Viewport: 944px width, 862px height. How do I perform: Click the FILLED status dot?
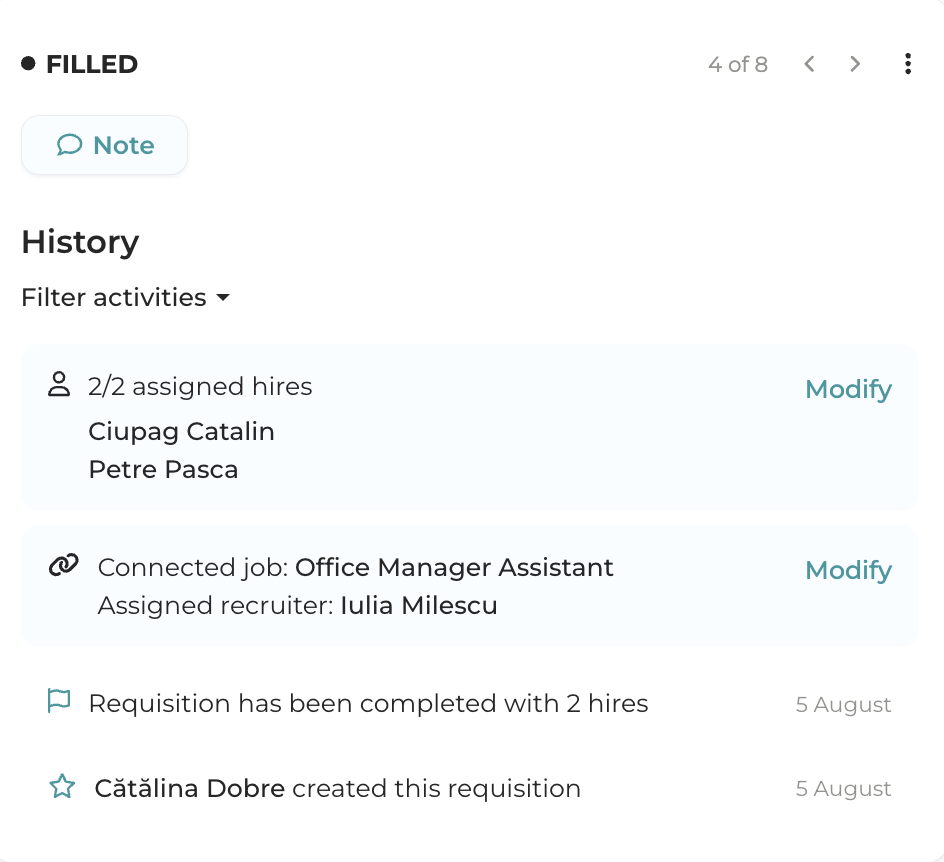tap(28, 64)
